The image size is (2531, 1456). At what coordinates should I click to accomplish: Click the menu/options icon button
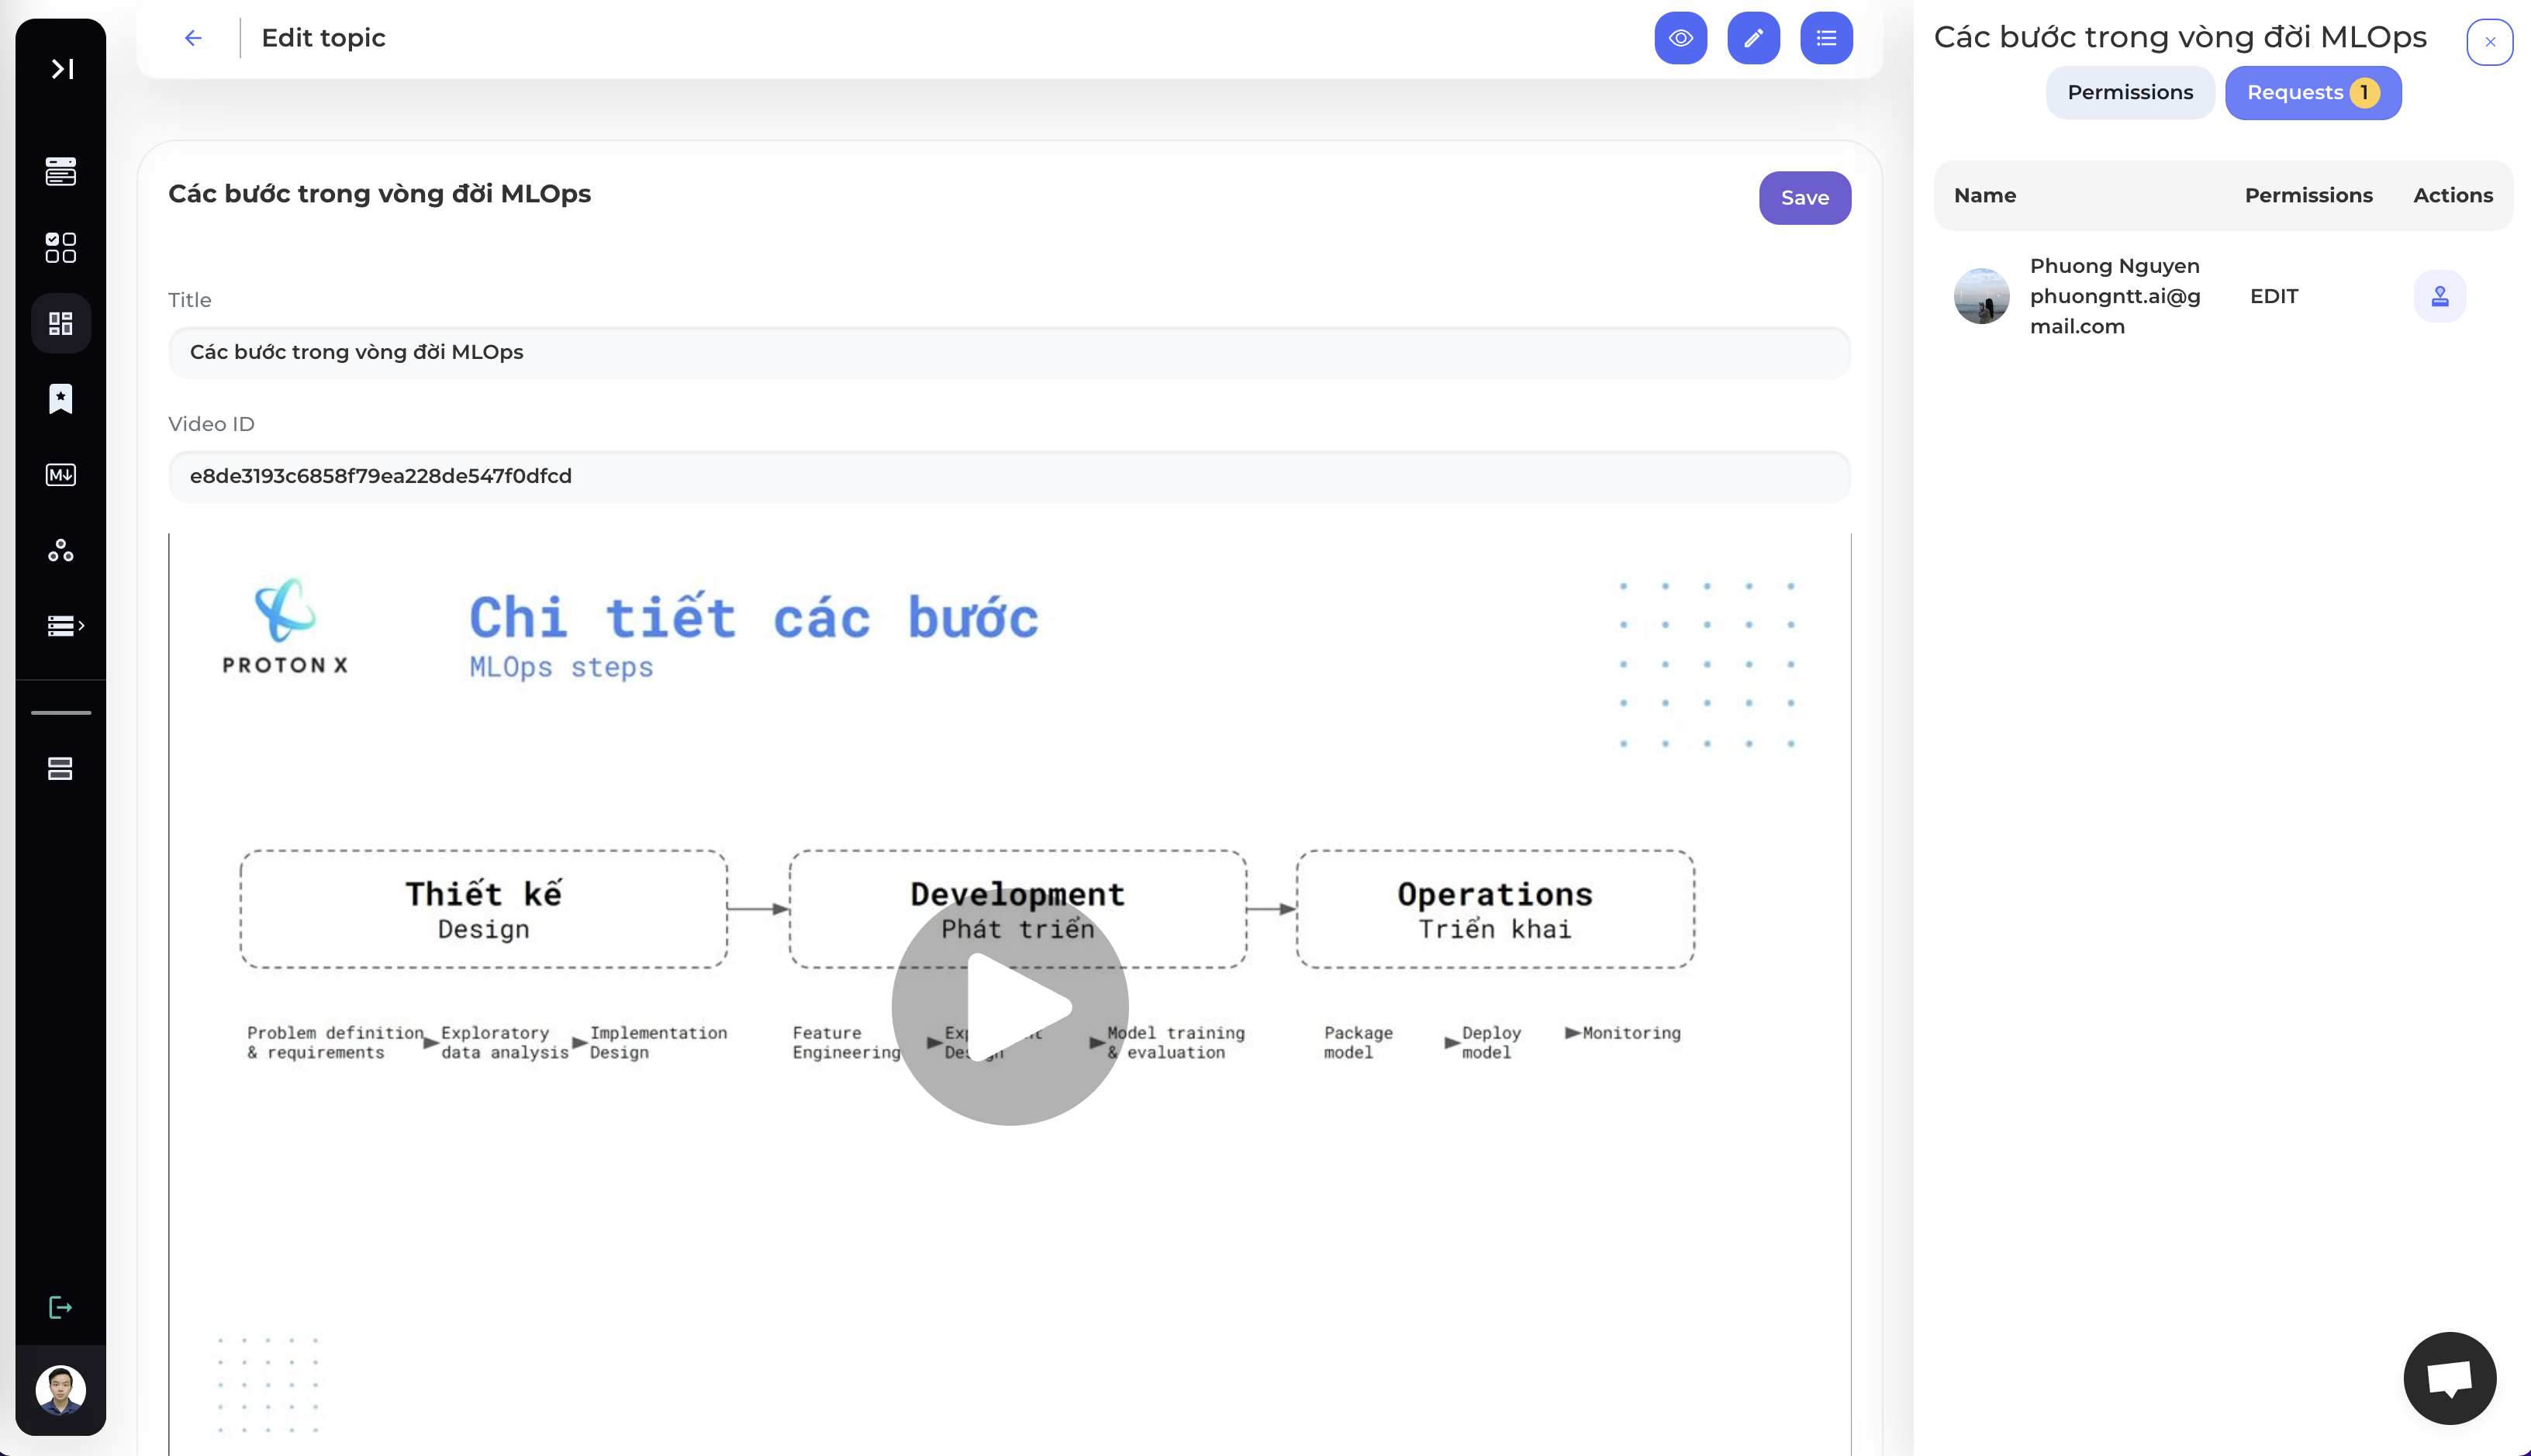pyautogui.click(x=1827, y=38)
